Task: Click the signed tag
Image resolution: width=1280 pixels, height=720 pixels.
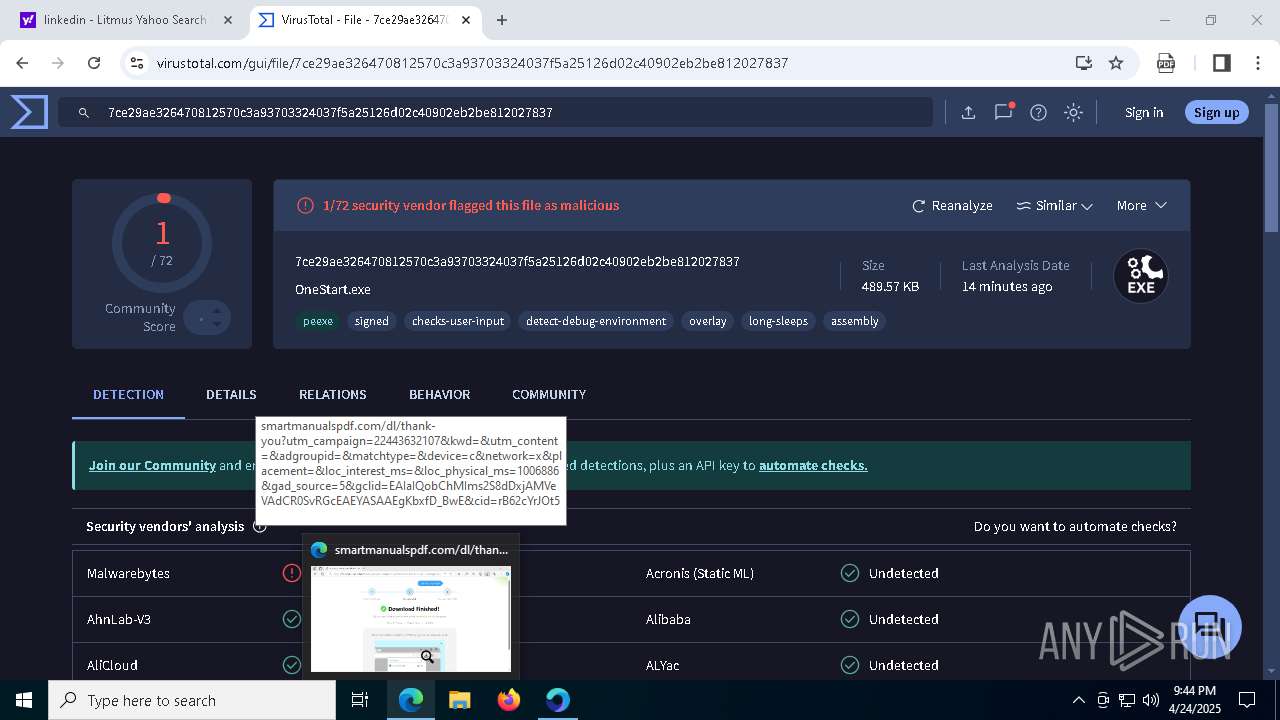Action: click(371, 321)
